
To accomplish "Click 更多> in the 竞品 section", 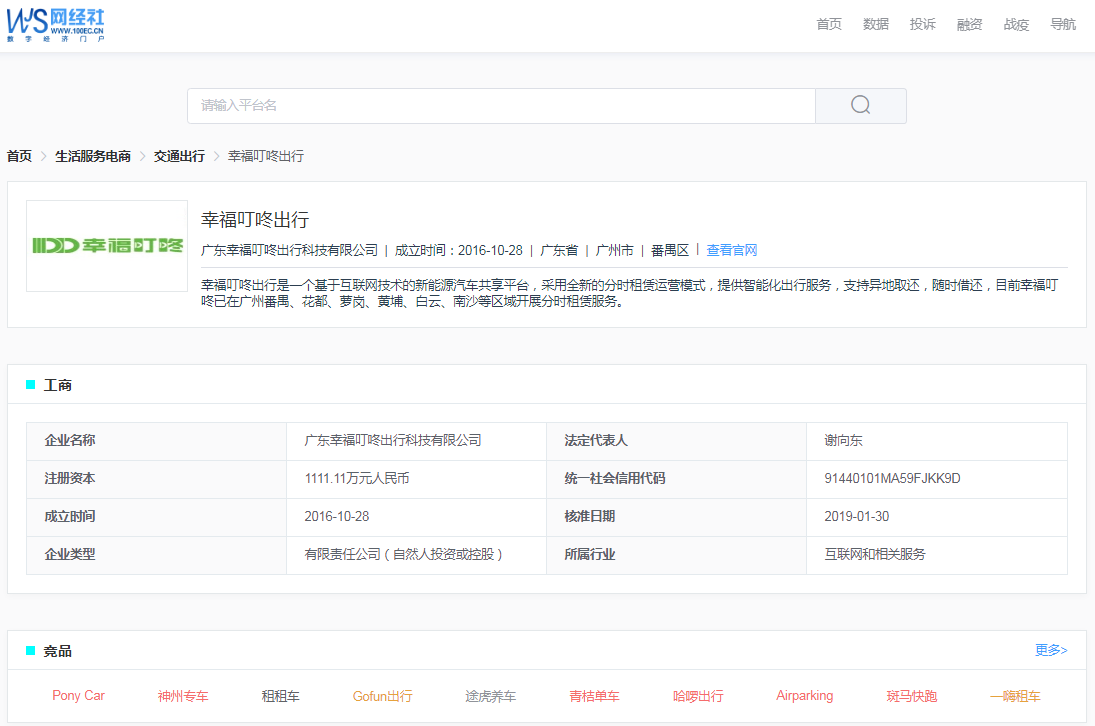I will click(x=1051, y=650).
